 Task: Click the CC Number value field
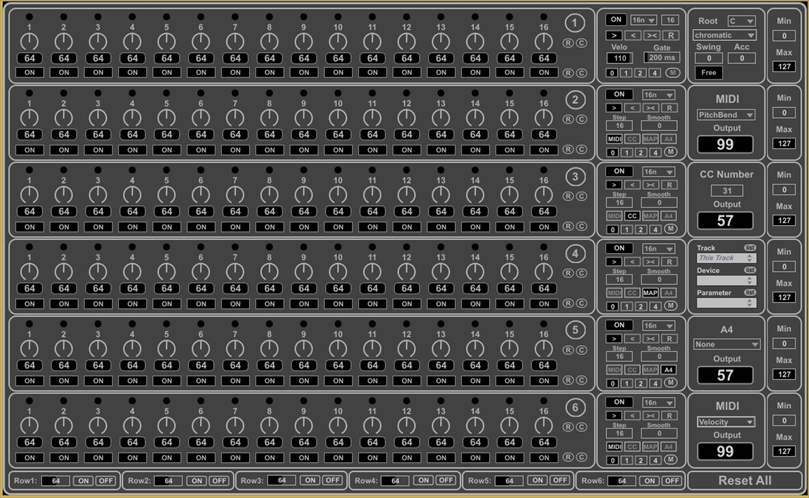pos(727,190)
